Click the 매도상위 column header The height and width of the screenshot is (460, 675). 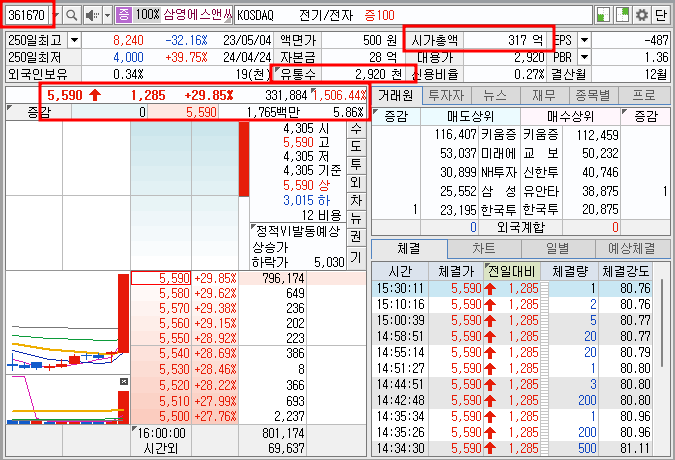click(471, 116)
